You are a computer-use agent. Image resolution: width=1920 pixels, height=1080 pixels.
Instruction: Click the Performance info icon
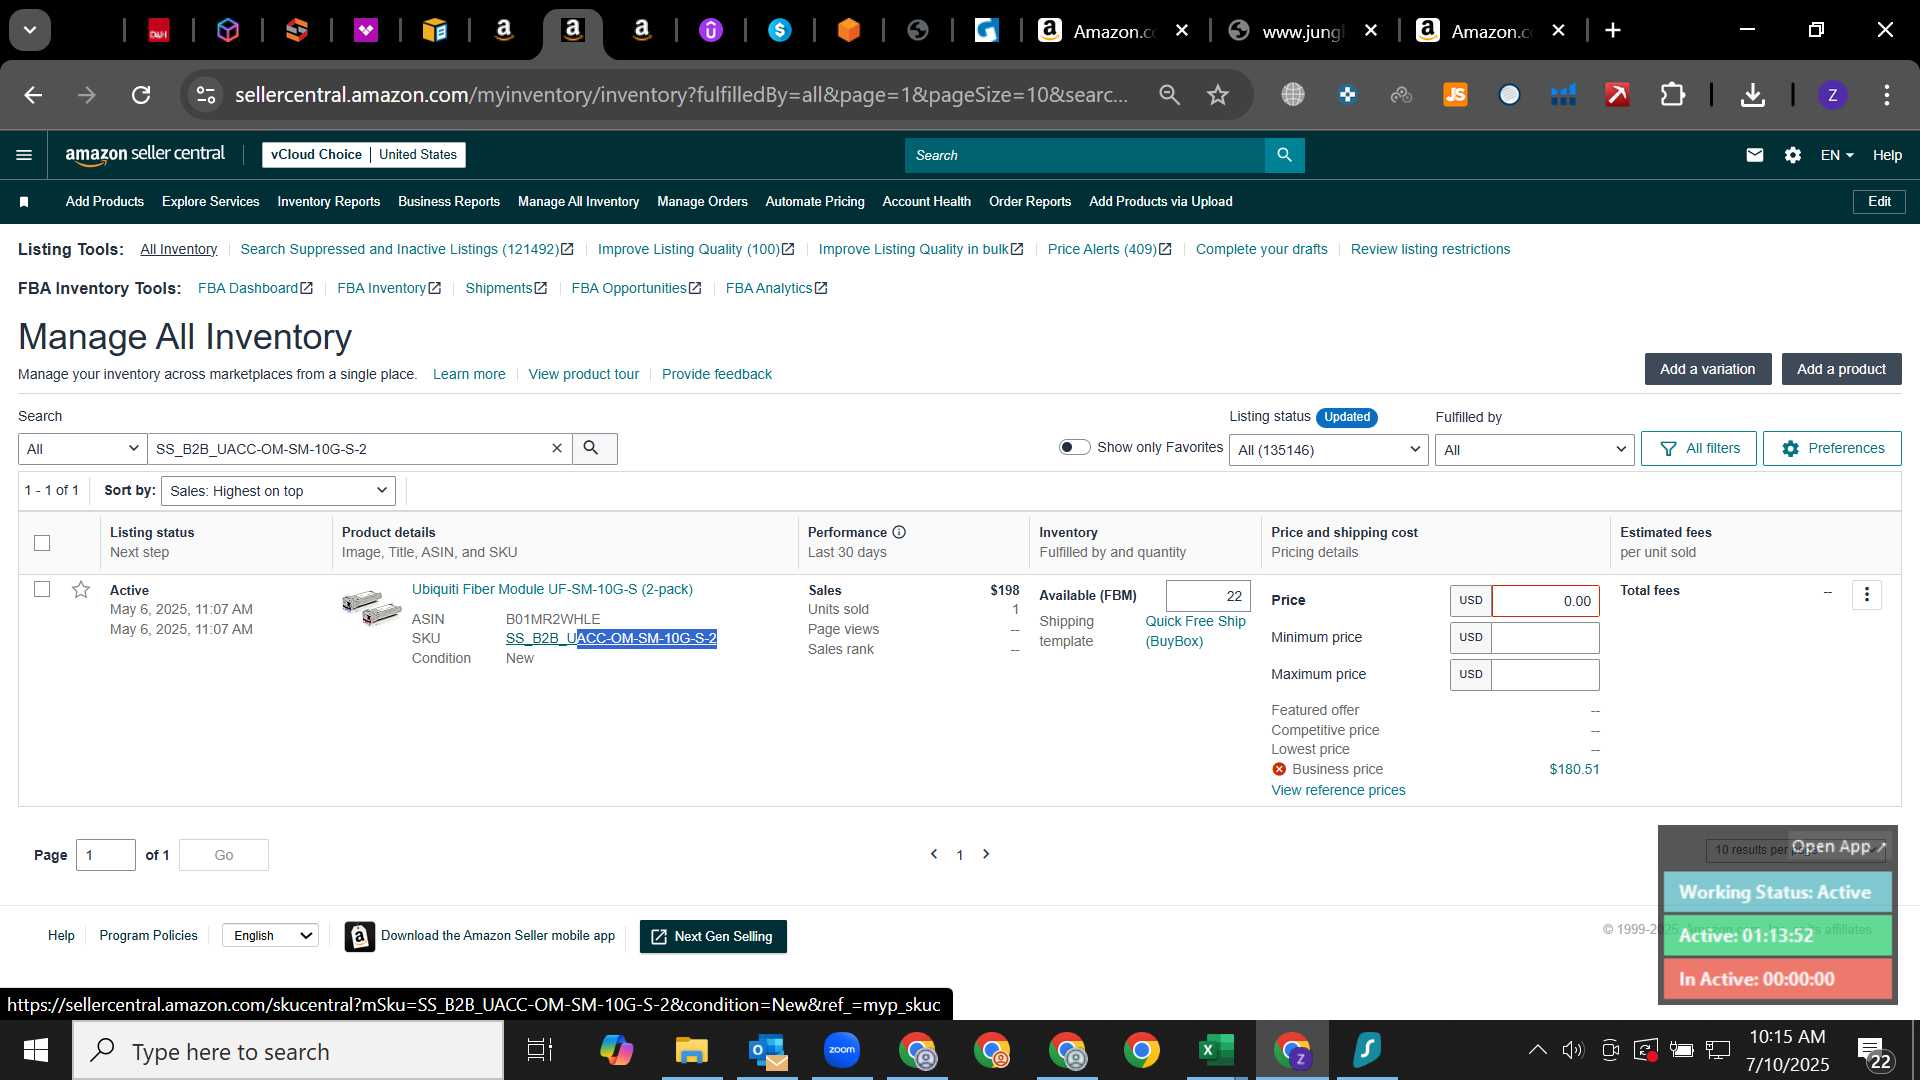tap(899, 532)
